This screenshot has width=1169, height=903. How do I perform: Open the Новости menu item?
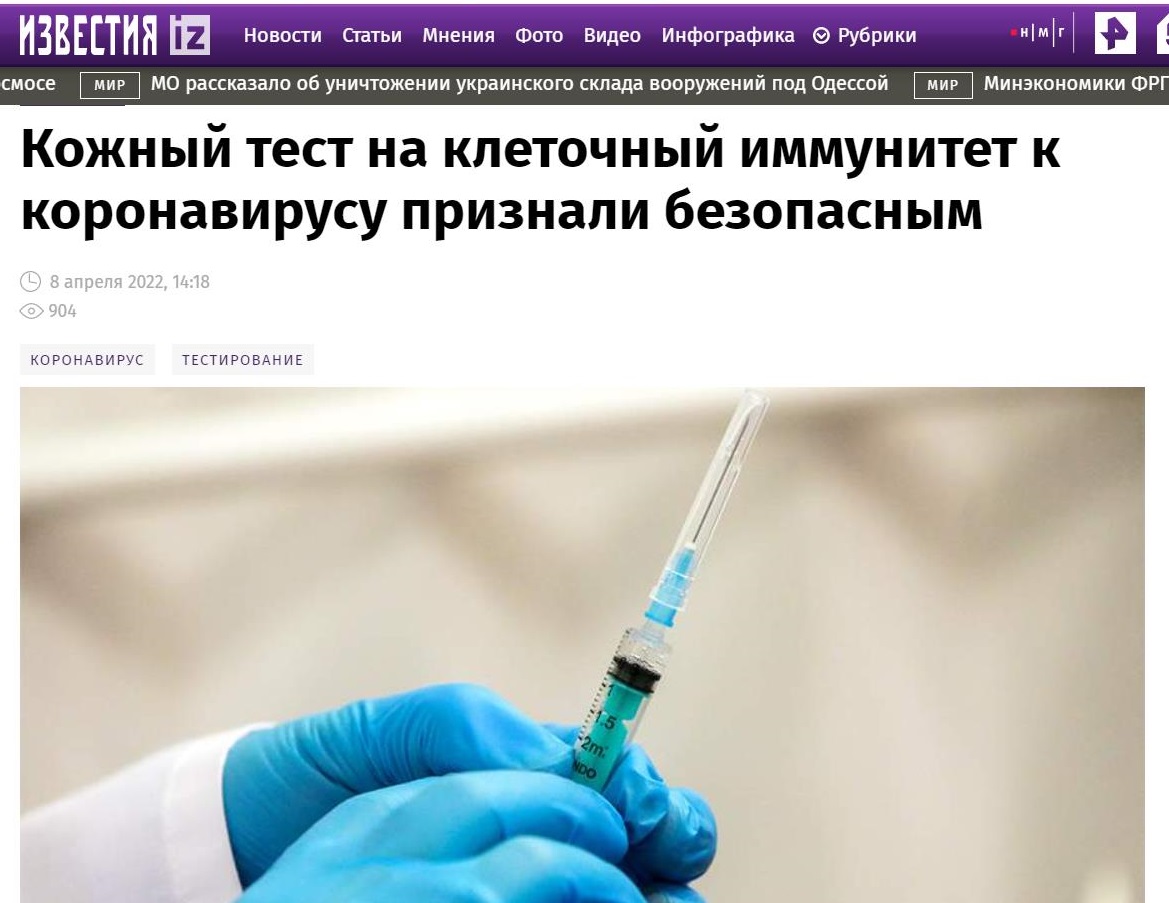283,35
